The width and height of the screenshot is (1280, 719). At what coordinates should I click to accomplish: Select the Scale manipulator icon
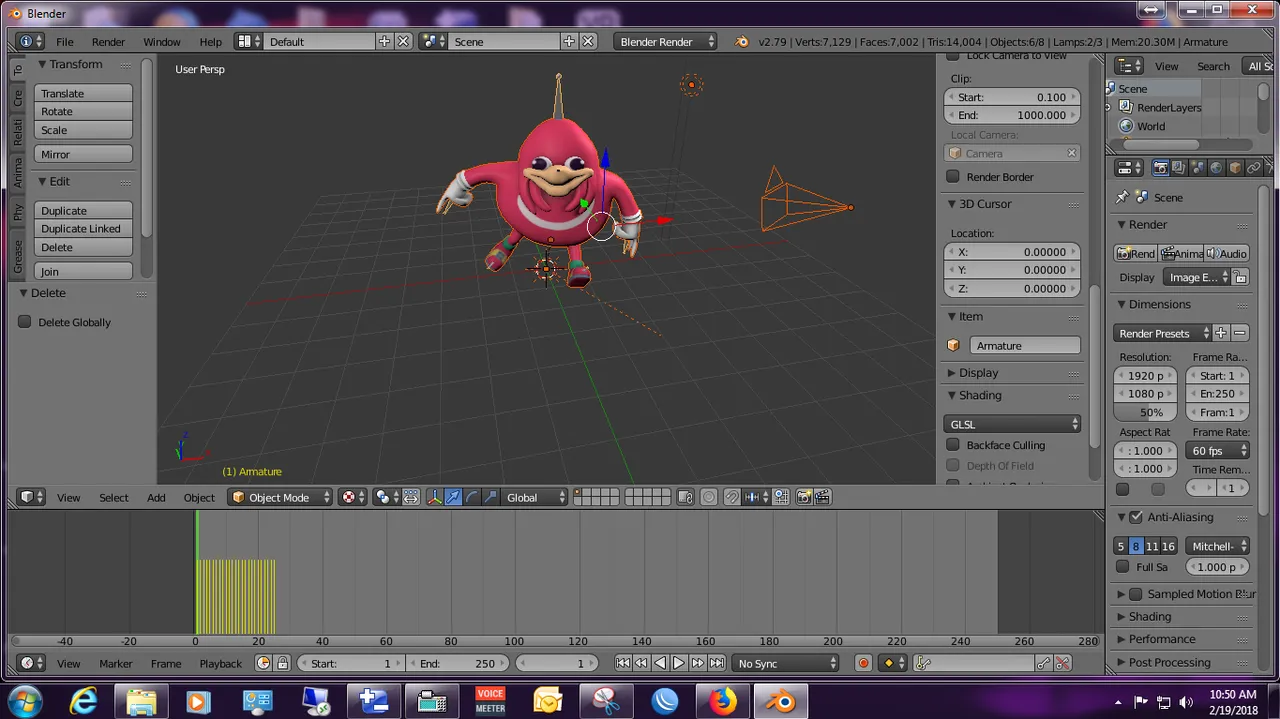pos(490,497)
